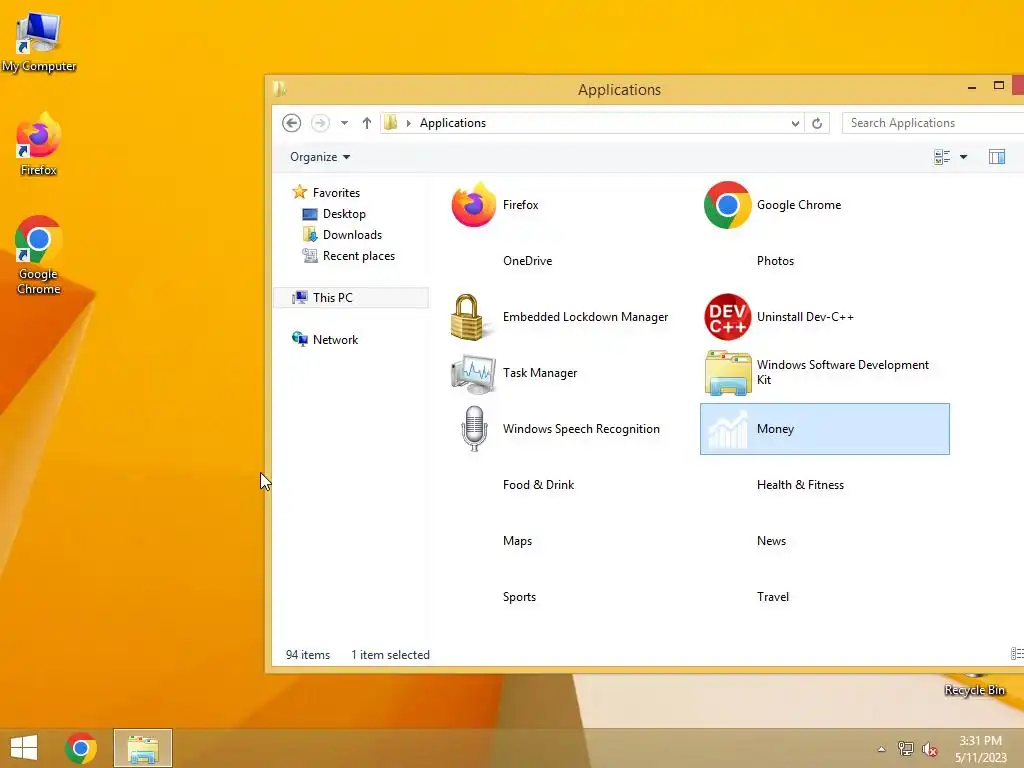
Task: Click File Explorer taskbar button
Action: click(x=143, y=748)
